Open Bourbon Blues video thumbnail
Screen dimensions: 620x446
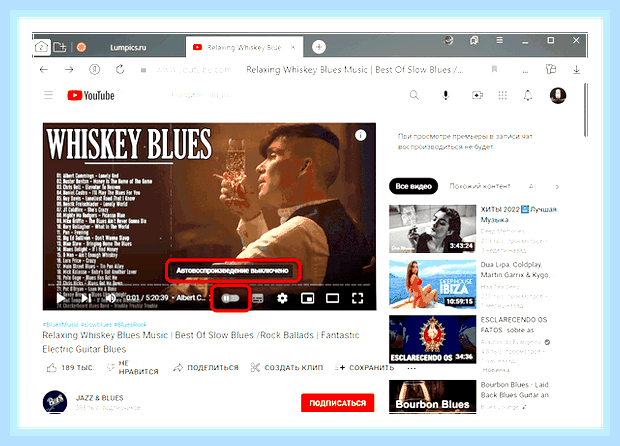coord(433,397)
